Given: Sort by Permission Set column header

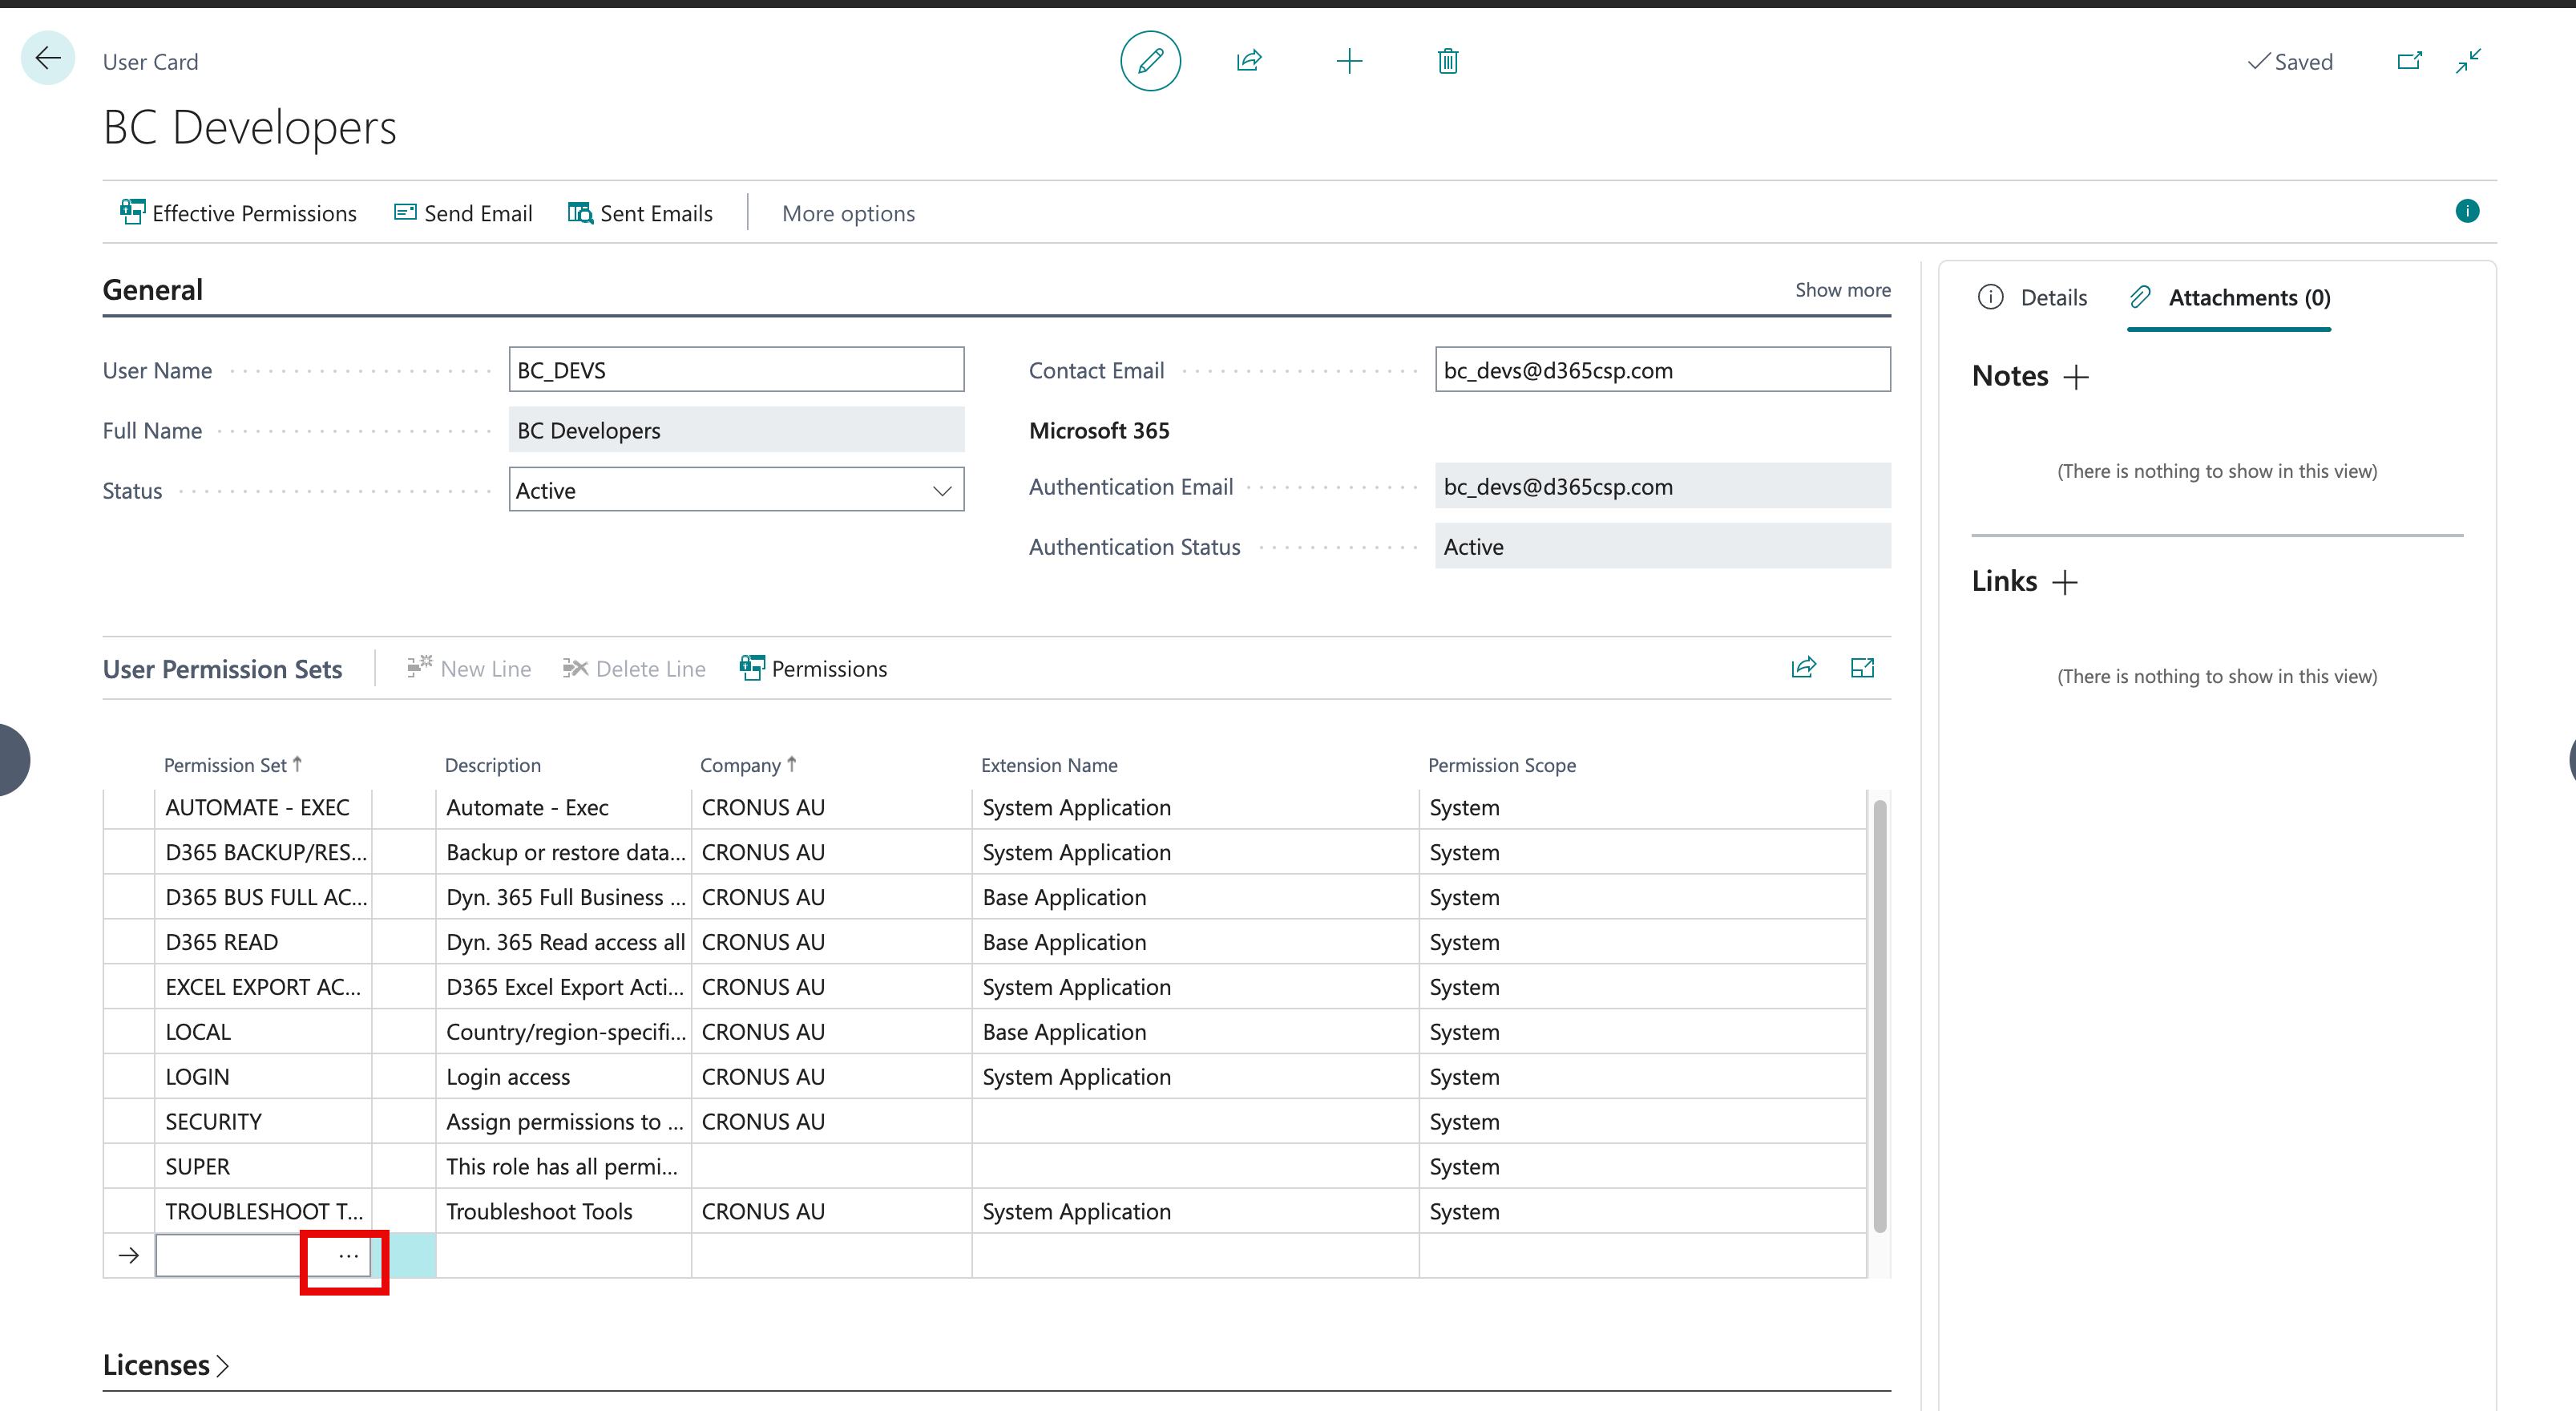Looking at the screenshot, I should (226, 765).
